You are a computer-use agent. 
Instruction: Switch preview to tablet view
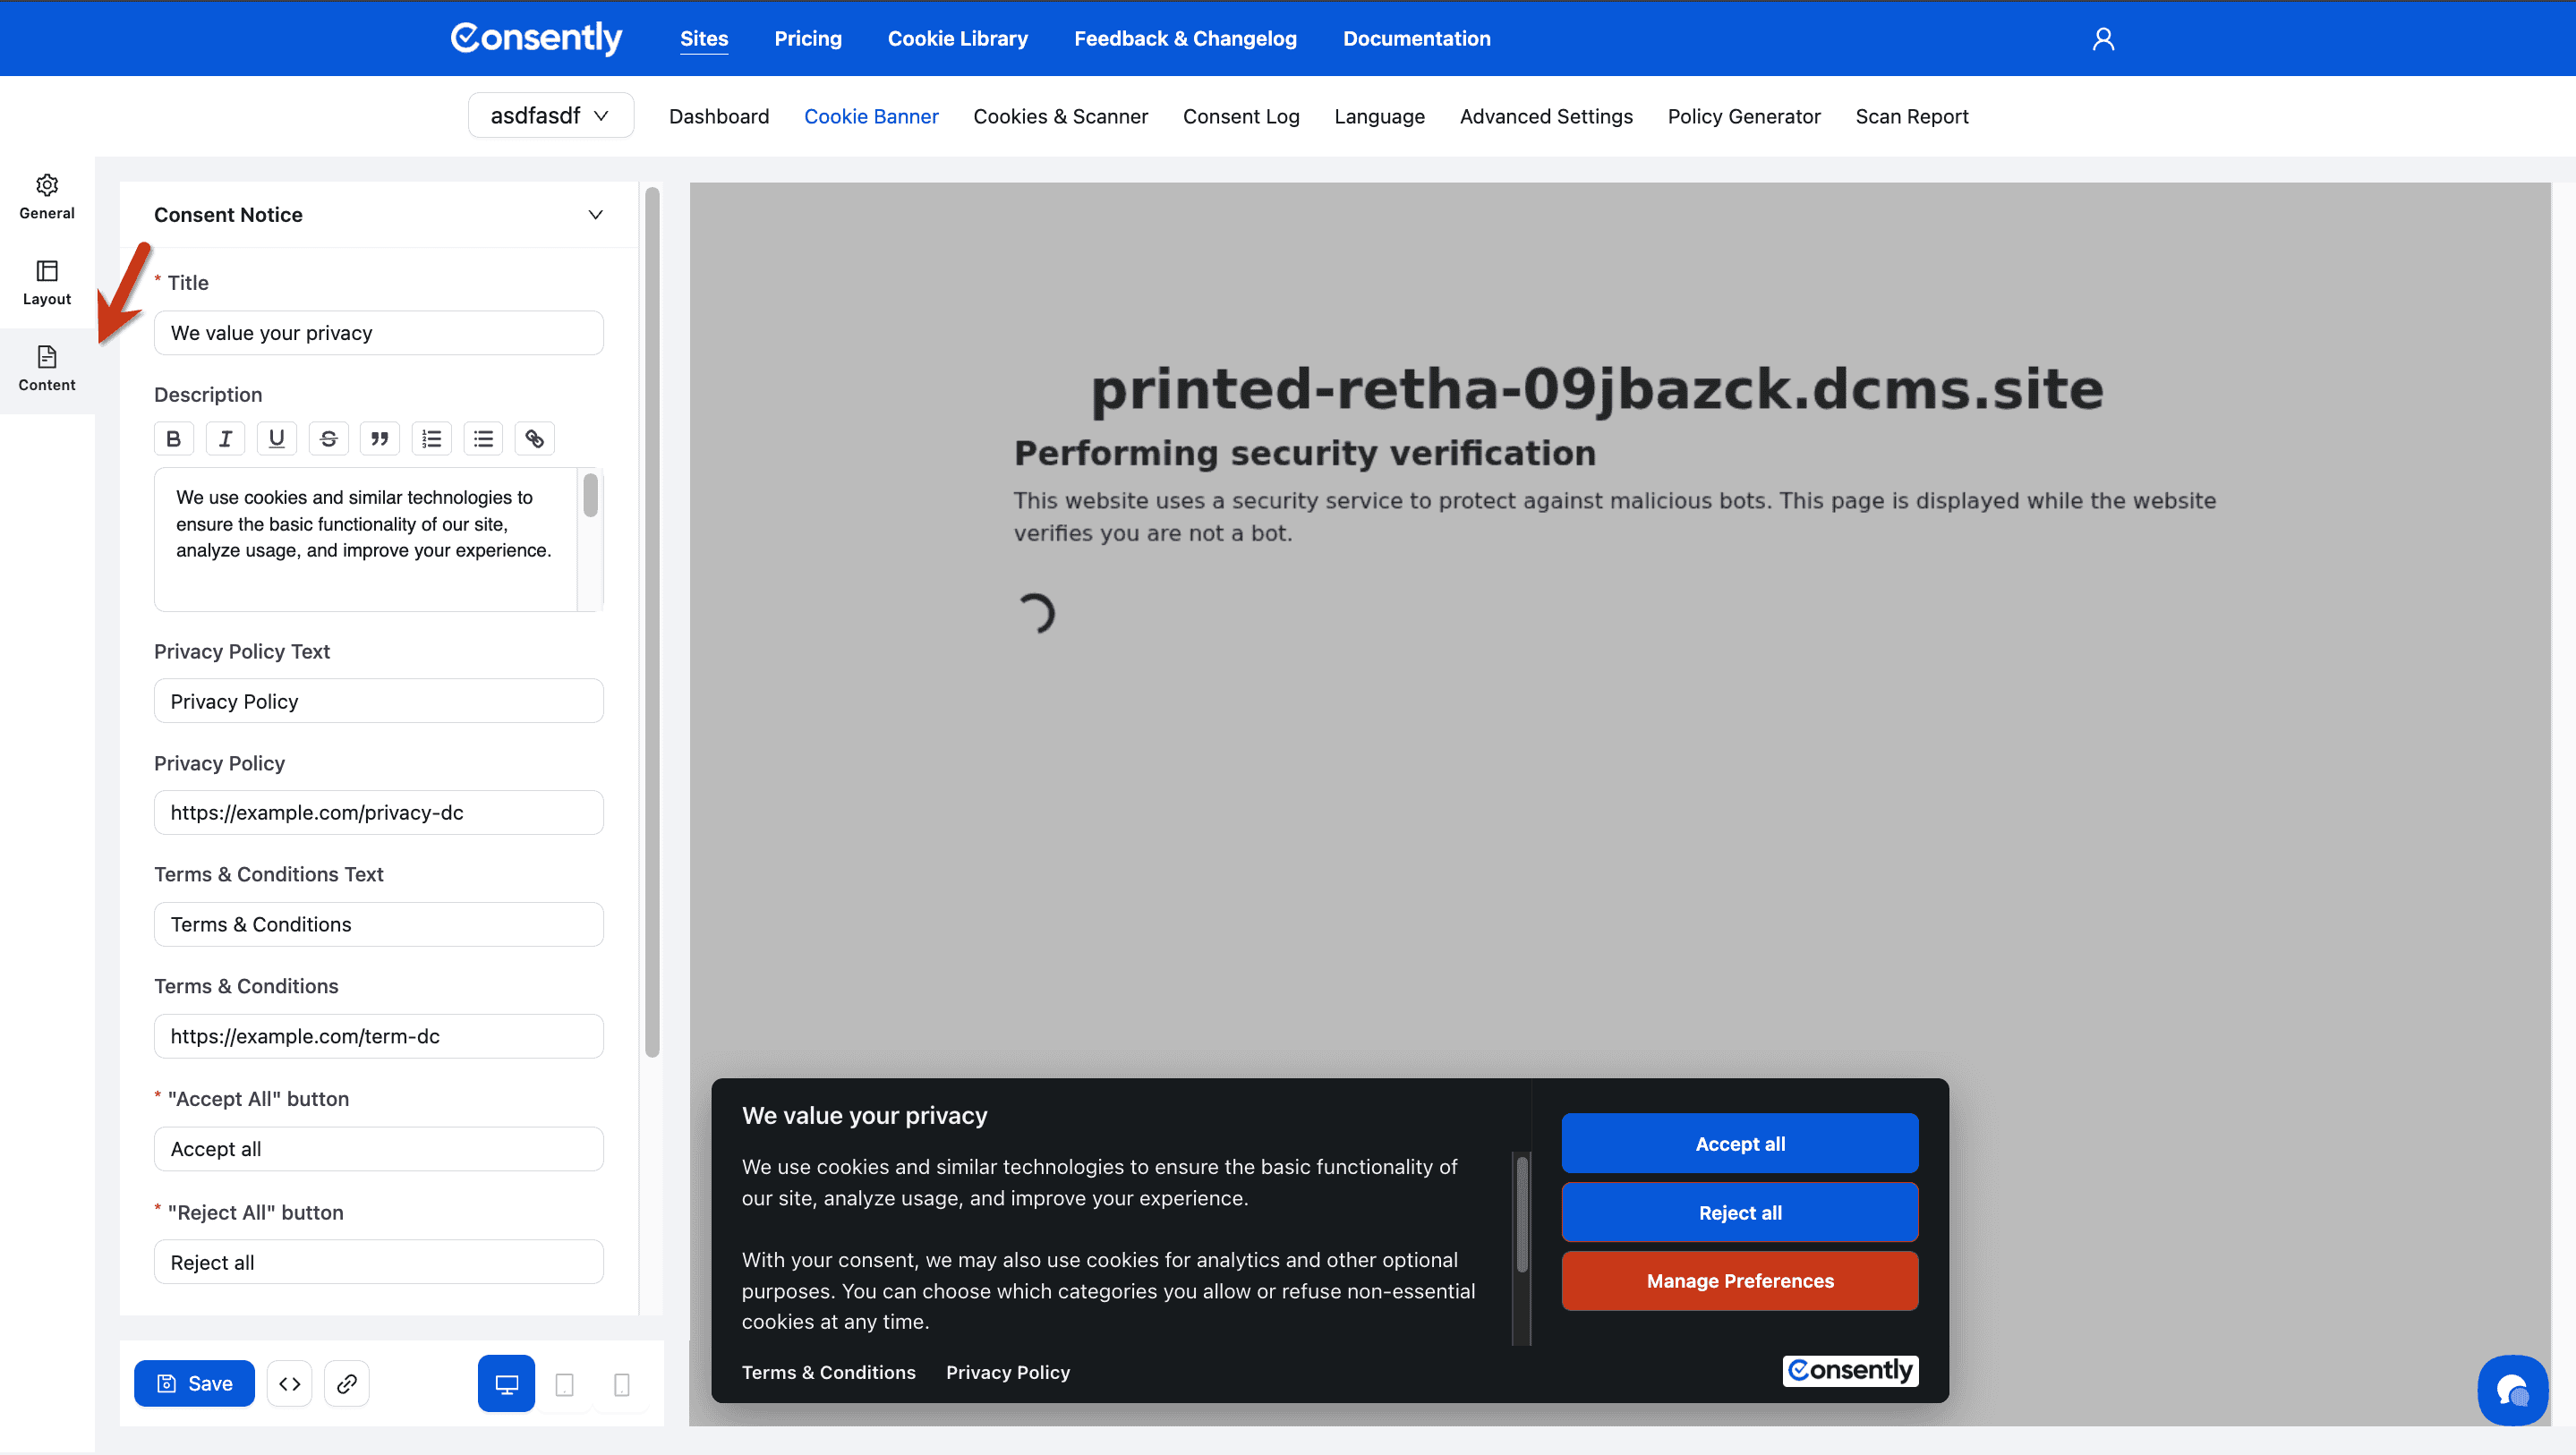(564, 1384)
